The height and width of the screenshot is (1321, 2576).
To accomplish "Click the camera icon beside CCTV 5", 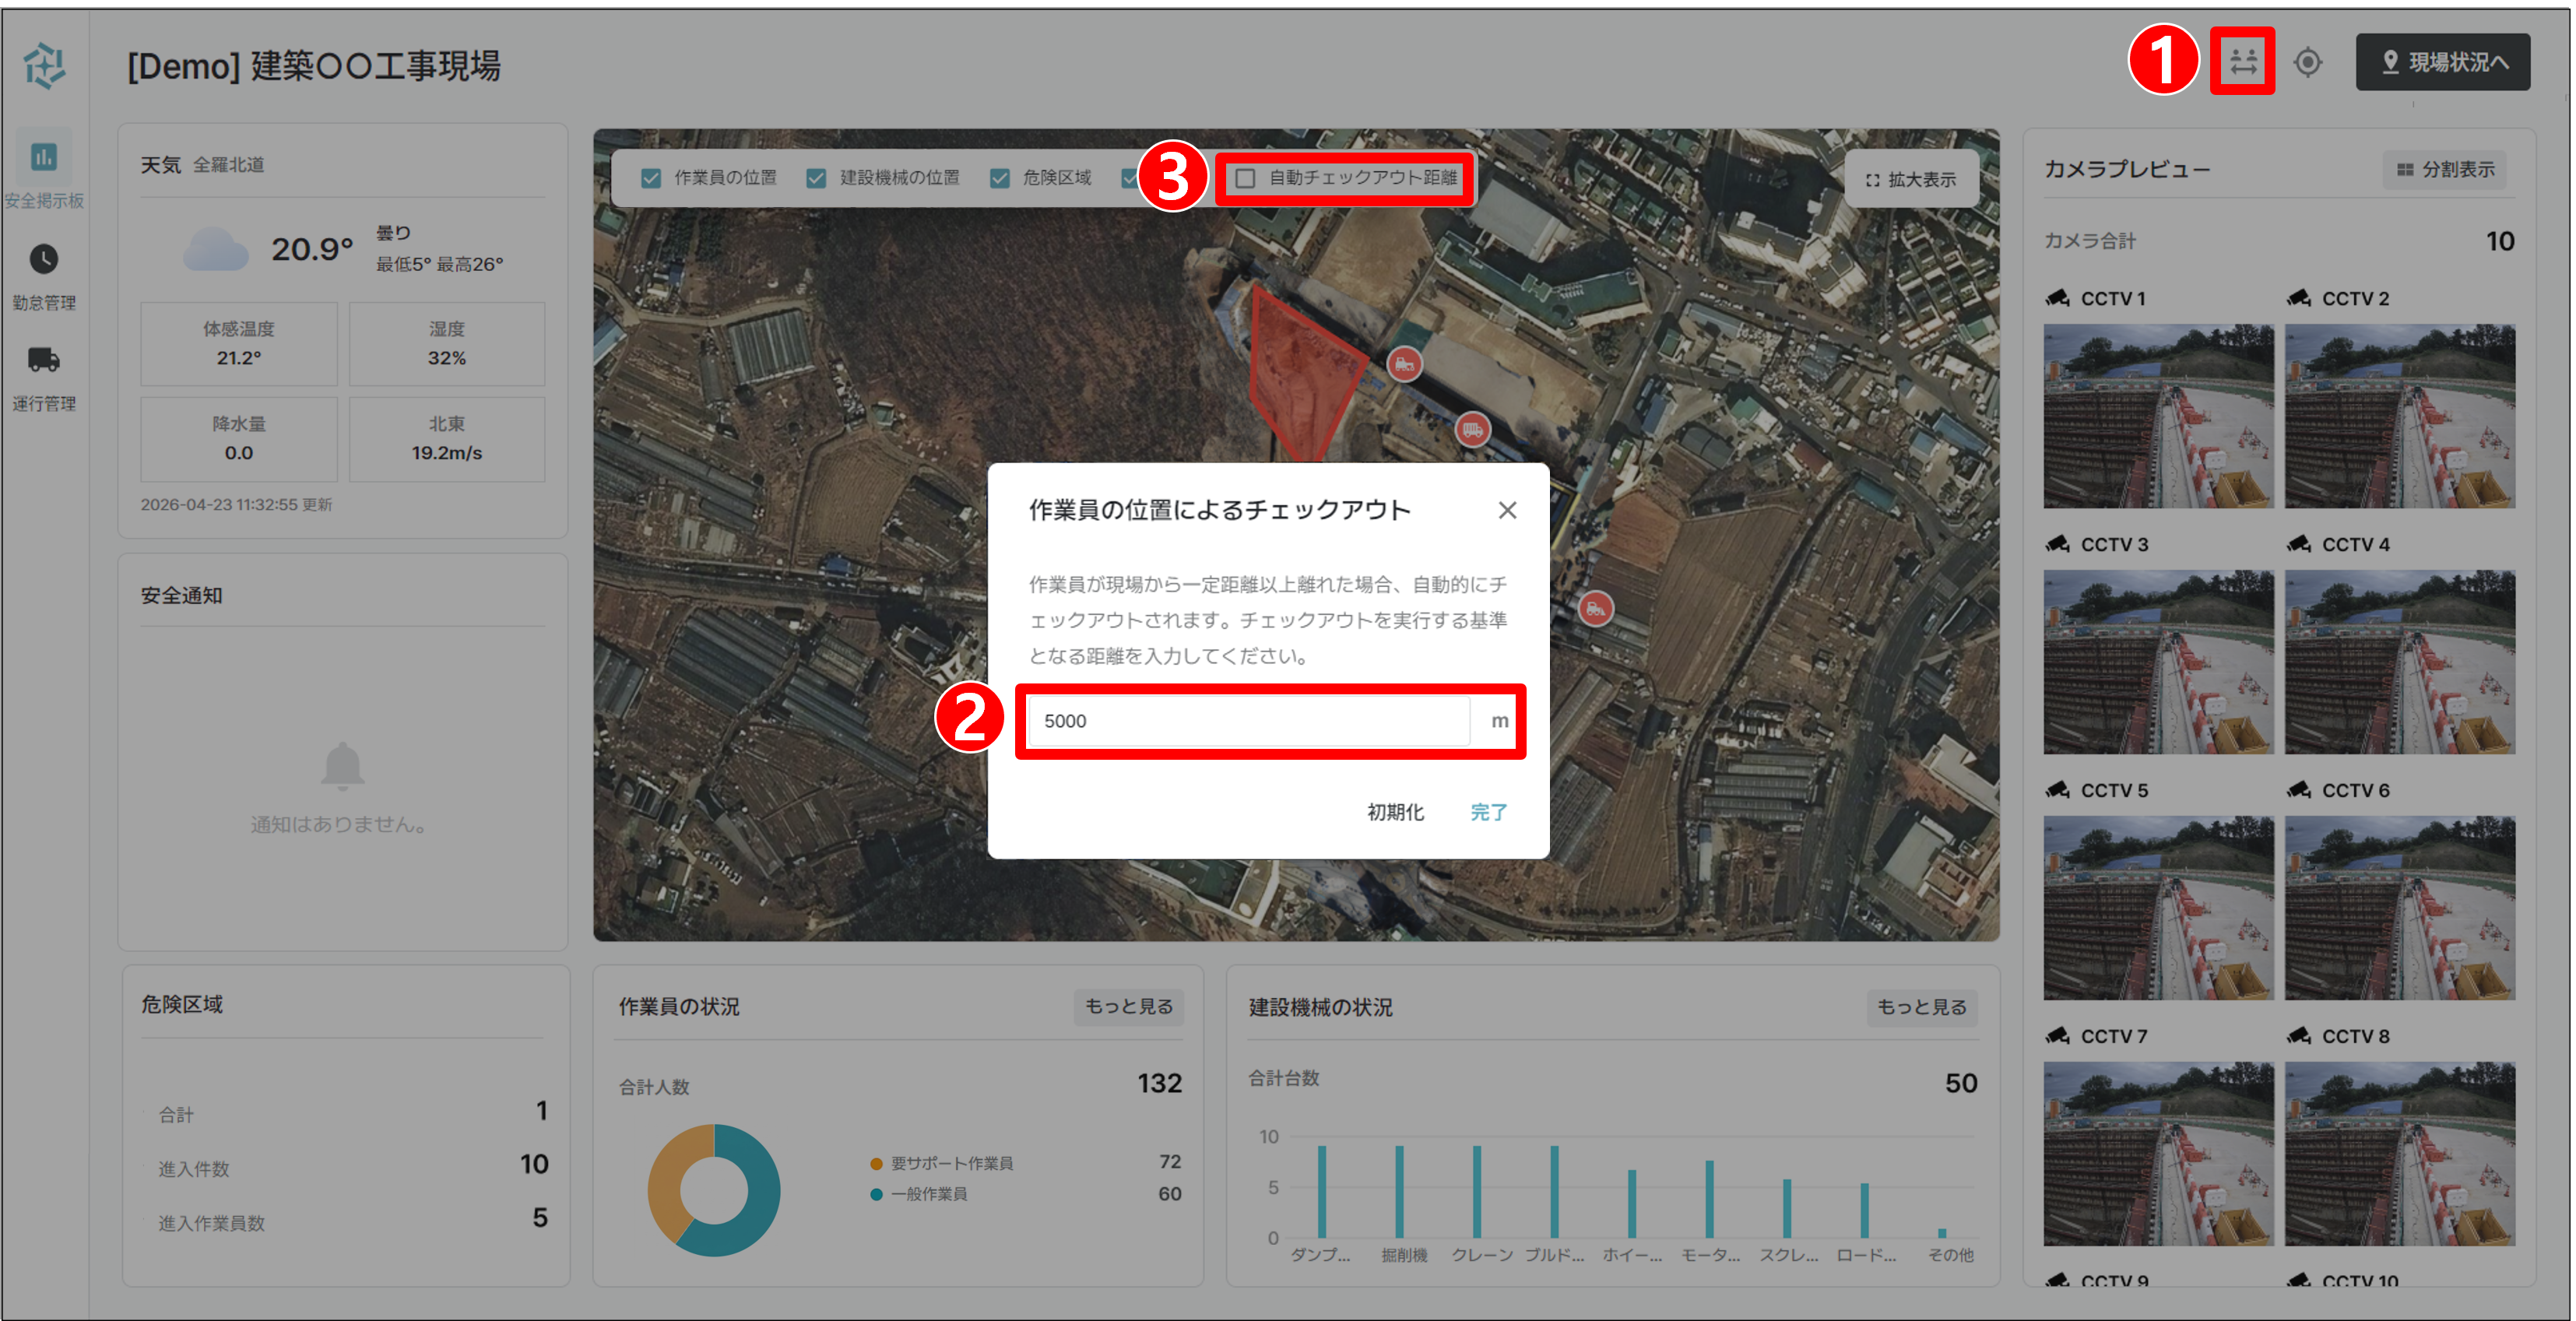I will pyautogui.click(x=2058, y=790).
